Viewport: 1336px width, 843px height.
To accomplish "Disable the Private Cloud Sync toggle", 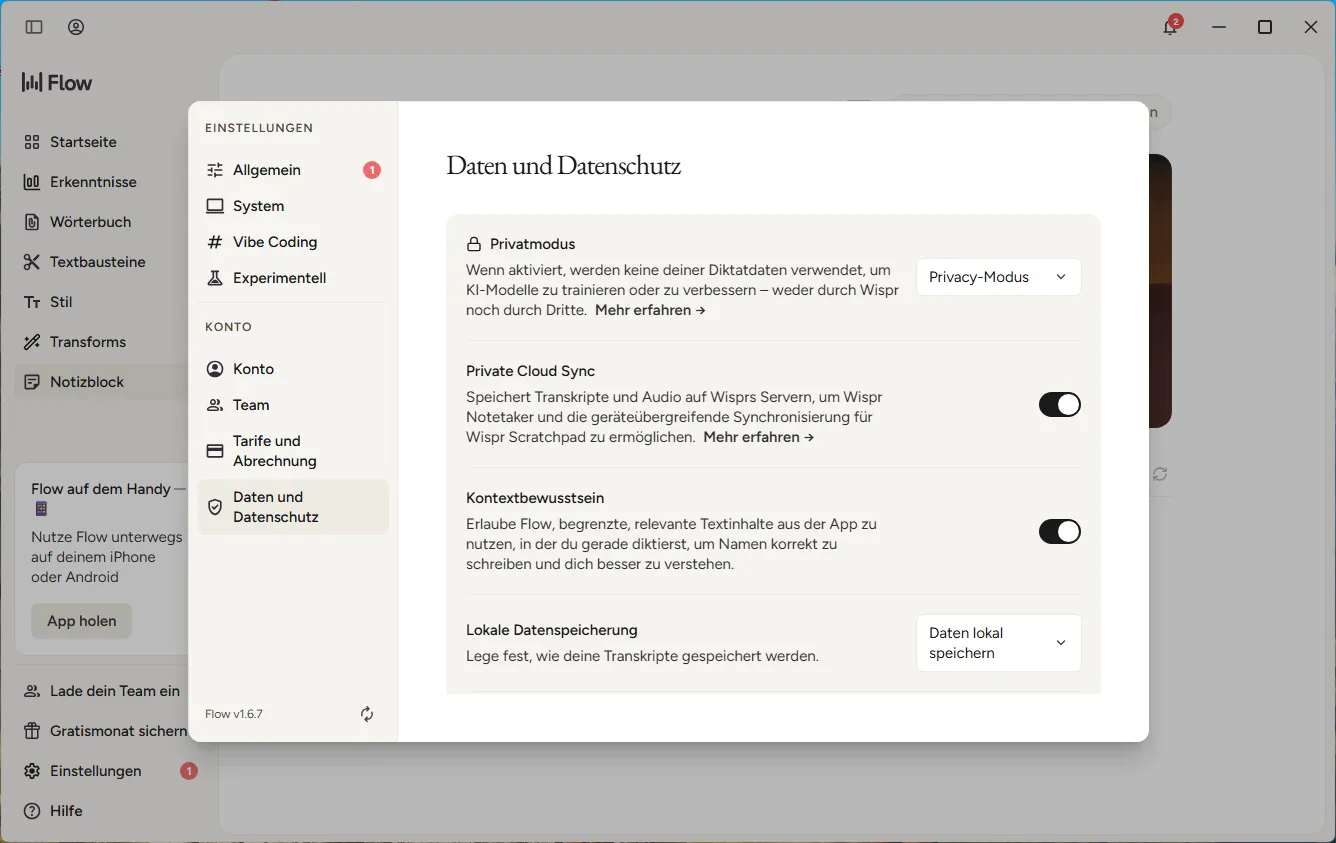I will (1060, 404).
